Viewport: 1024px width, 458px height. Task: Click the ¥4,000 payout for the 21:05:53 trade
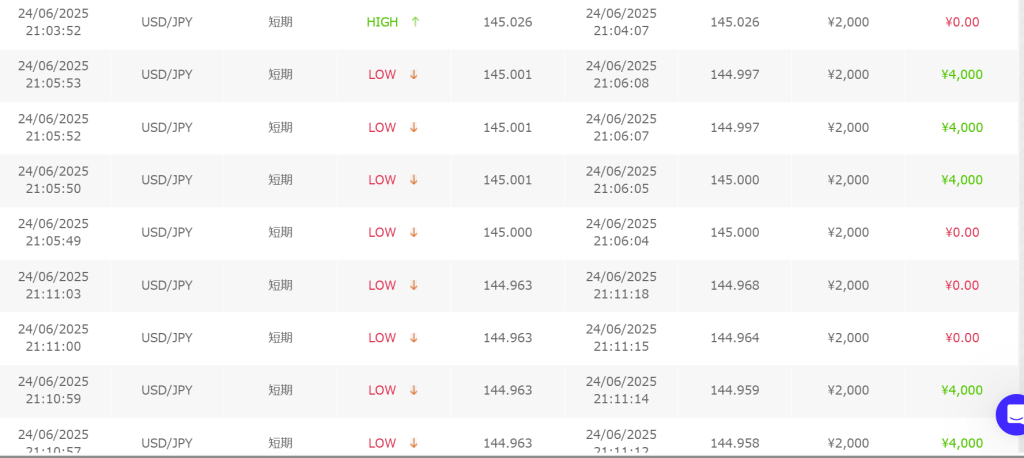click(x=961, y=75)
